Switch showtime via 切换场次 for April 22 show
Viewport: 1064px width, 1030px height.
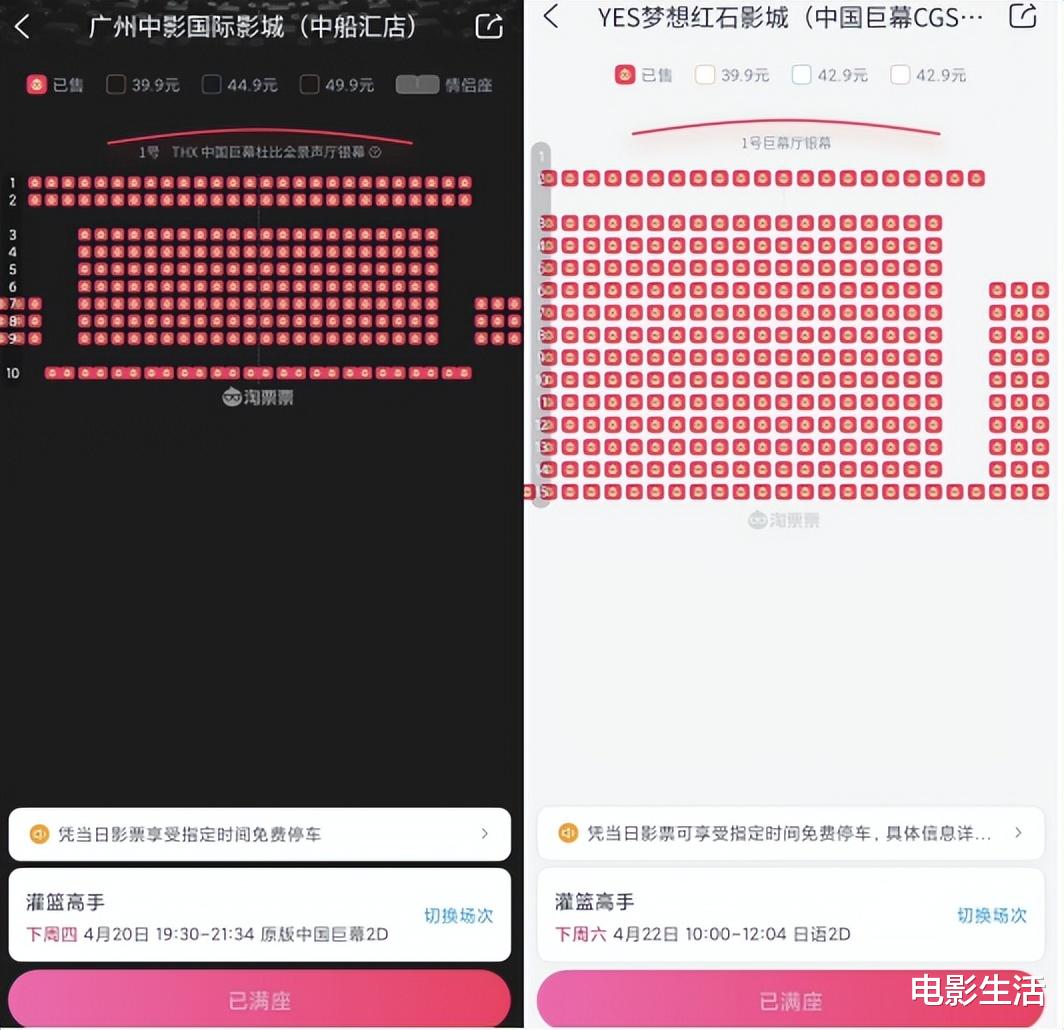(992, 916)
